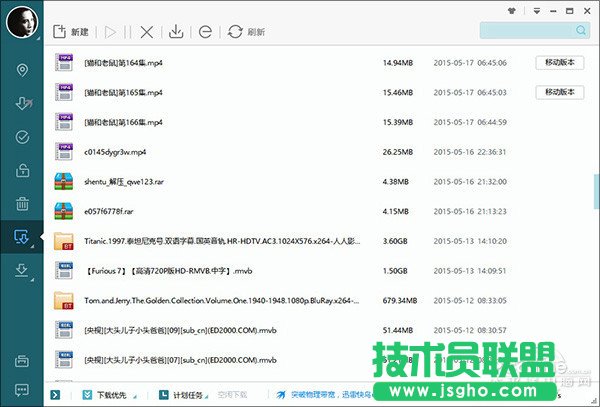The width and height of the screenshot is (600, 407).
Task: Click the 刷新 refresh icon
Action: point(235,31)
